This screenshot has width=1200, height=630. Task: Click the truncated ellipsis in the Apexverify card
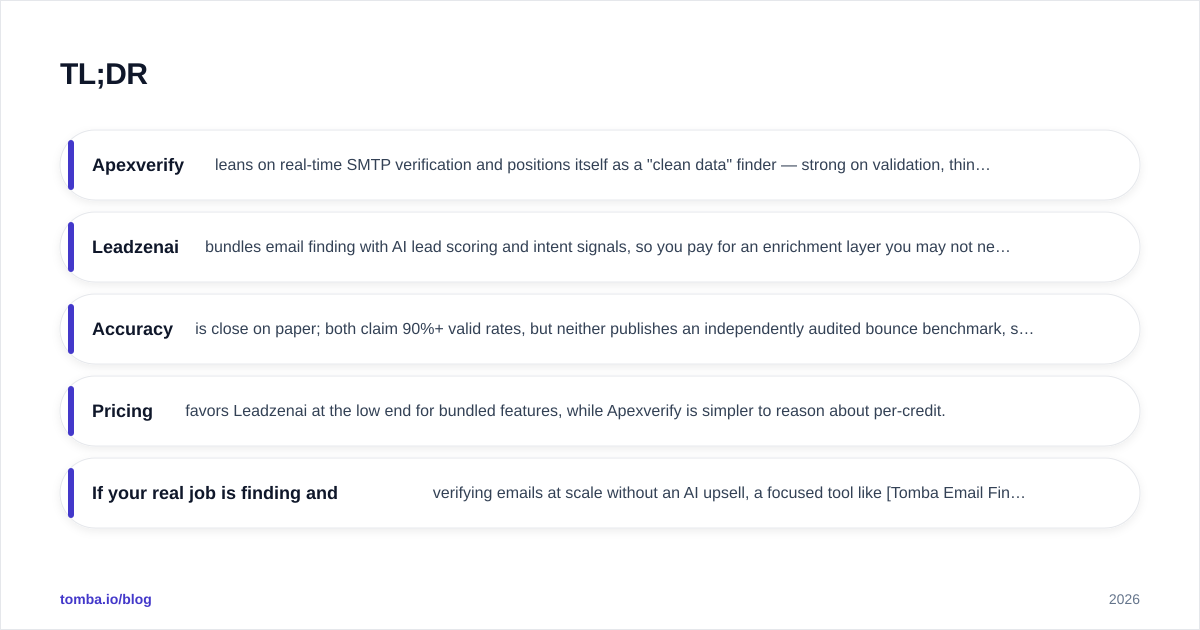coord(983,166)
